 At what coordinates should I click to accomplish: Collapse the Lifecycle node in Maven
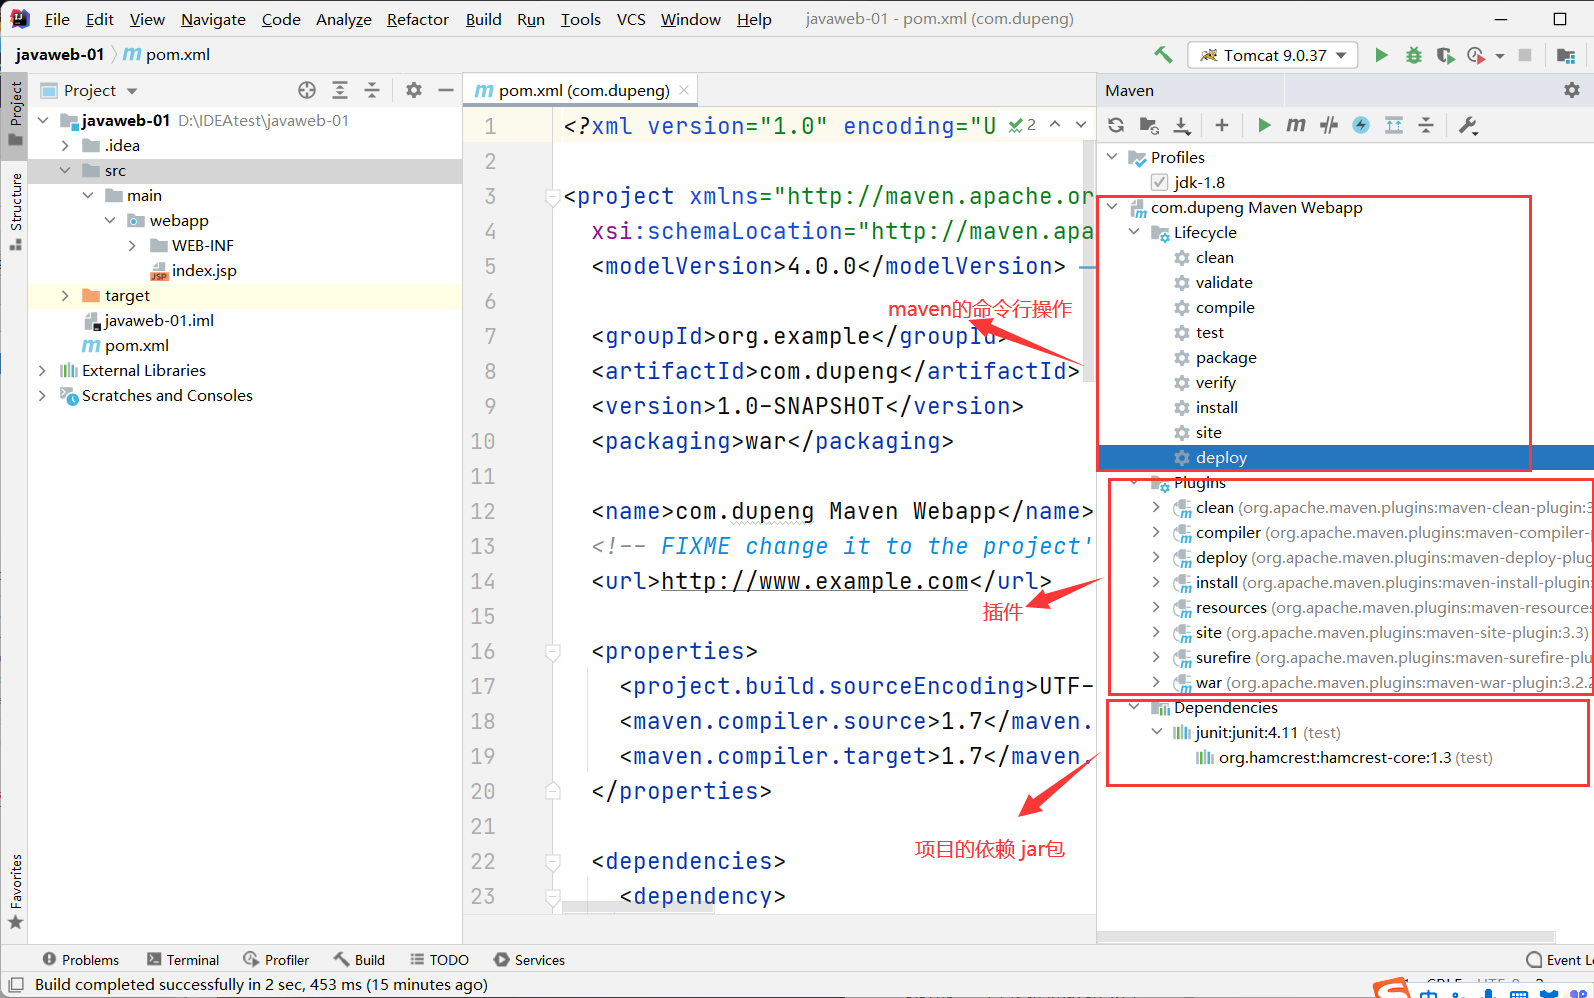tap(1134, 232)
